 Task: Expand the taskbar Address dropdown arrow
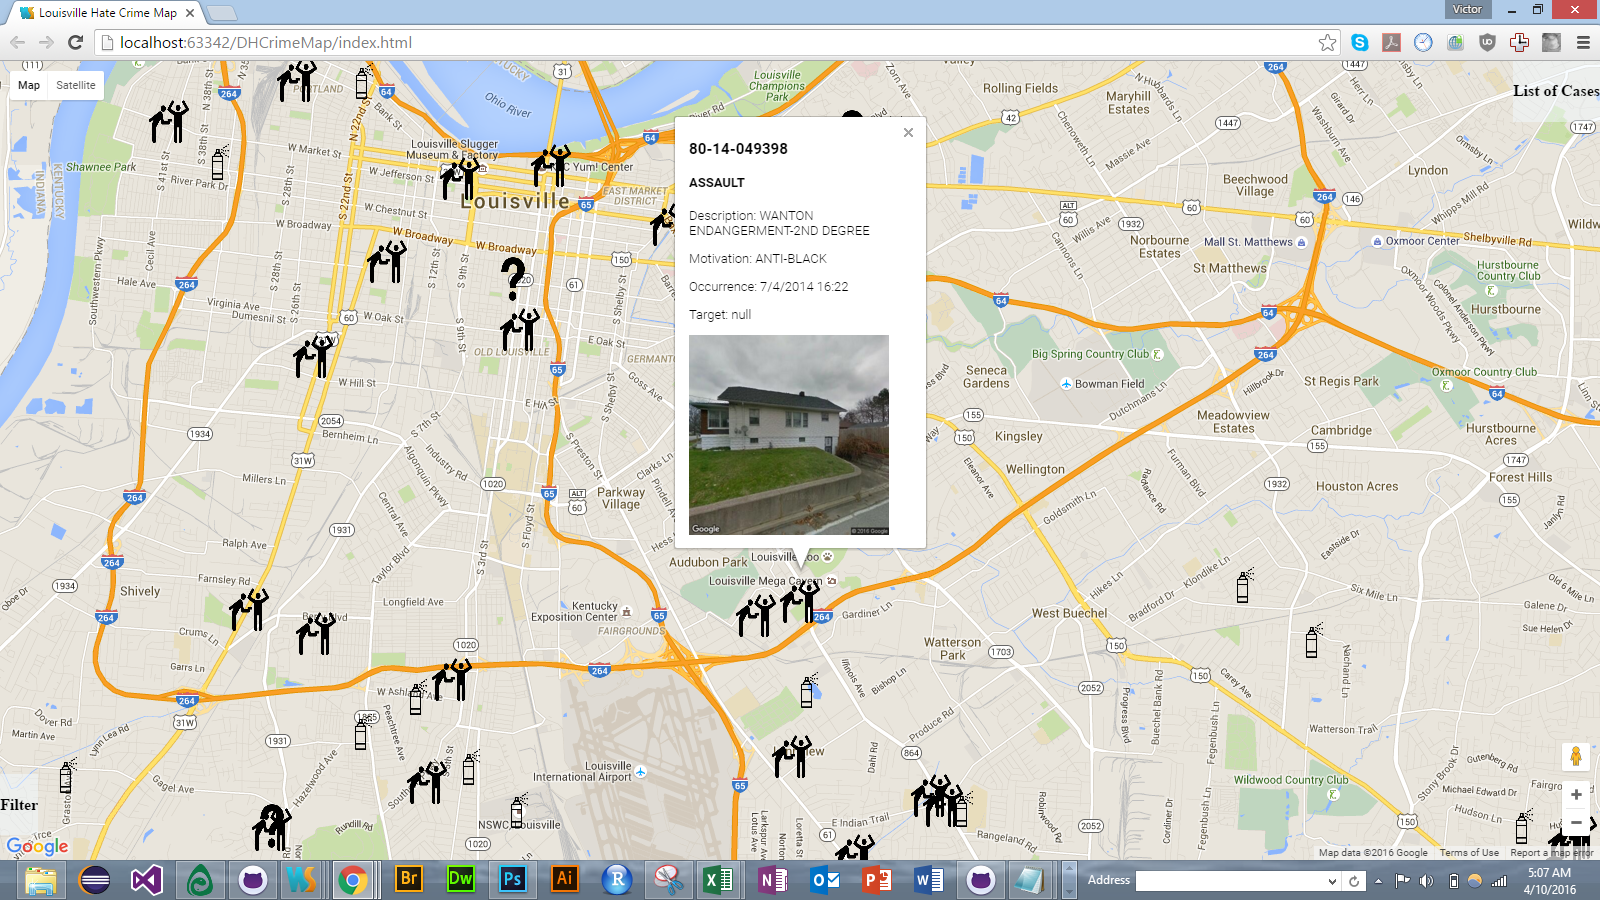[x=1332, y=881]
